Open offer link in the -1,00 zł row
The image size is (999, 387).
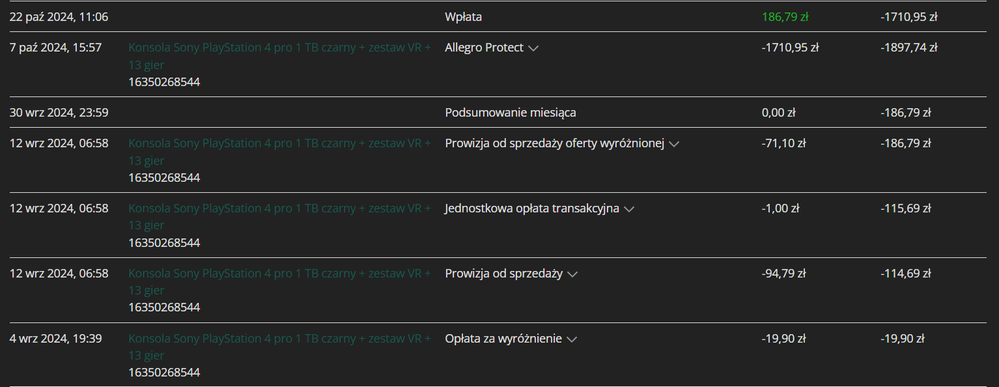280,217
